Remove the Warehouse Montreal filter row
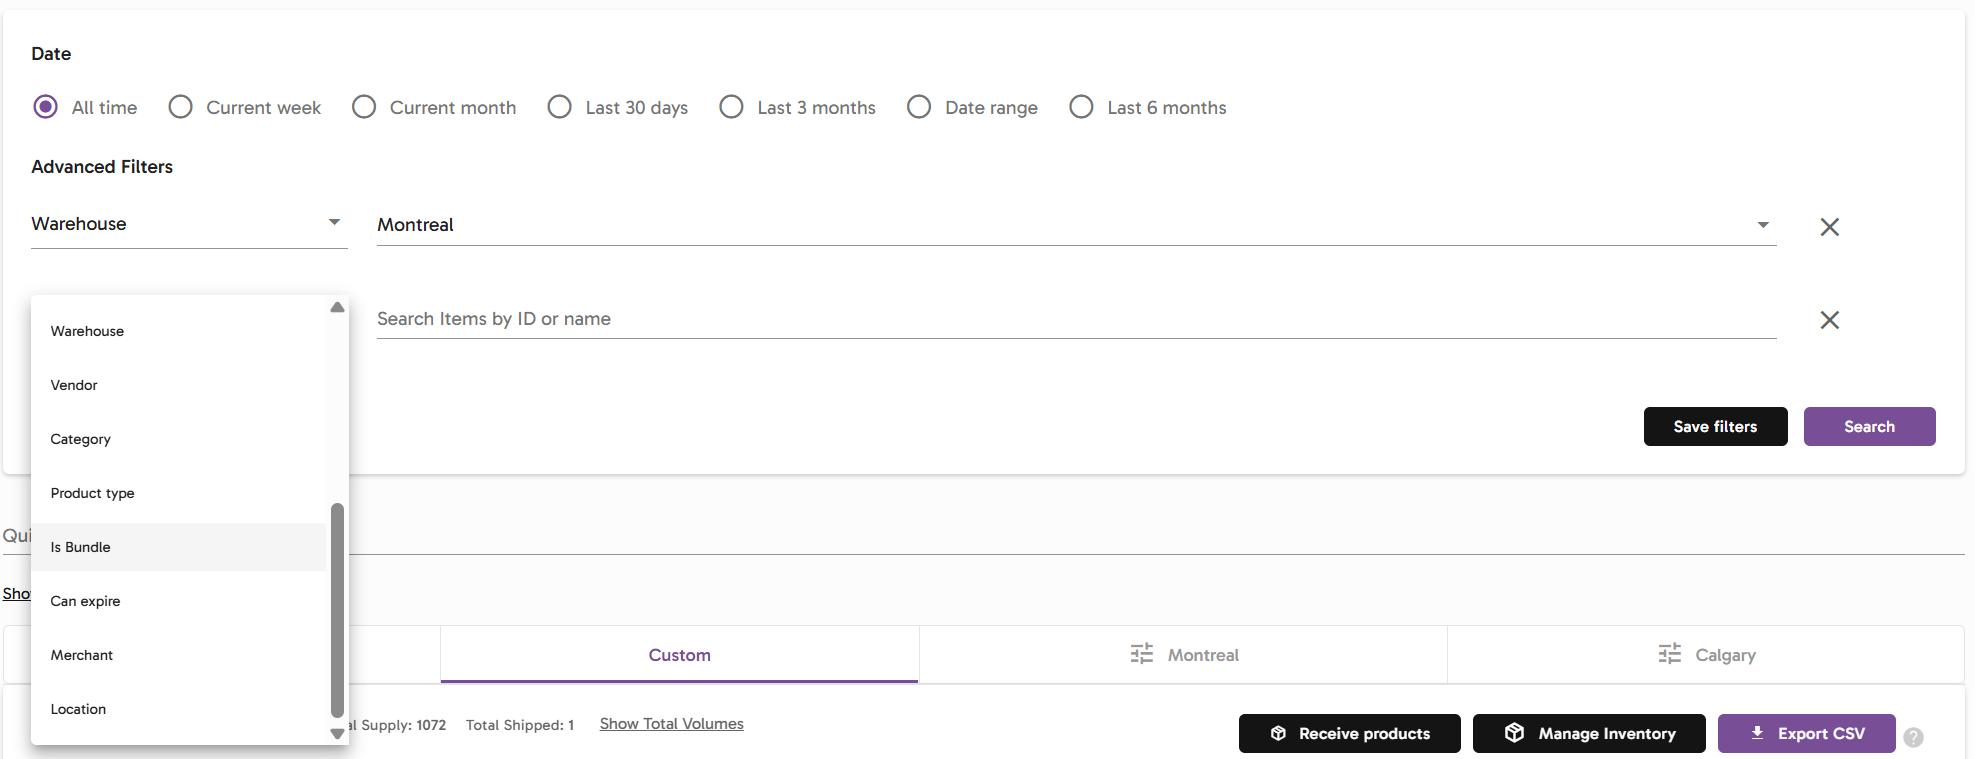This screenshot has height=759, width=1975. [x=1829, y=227]
